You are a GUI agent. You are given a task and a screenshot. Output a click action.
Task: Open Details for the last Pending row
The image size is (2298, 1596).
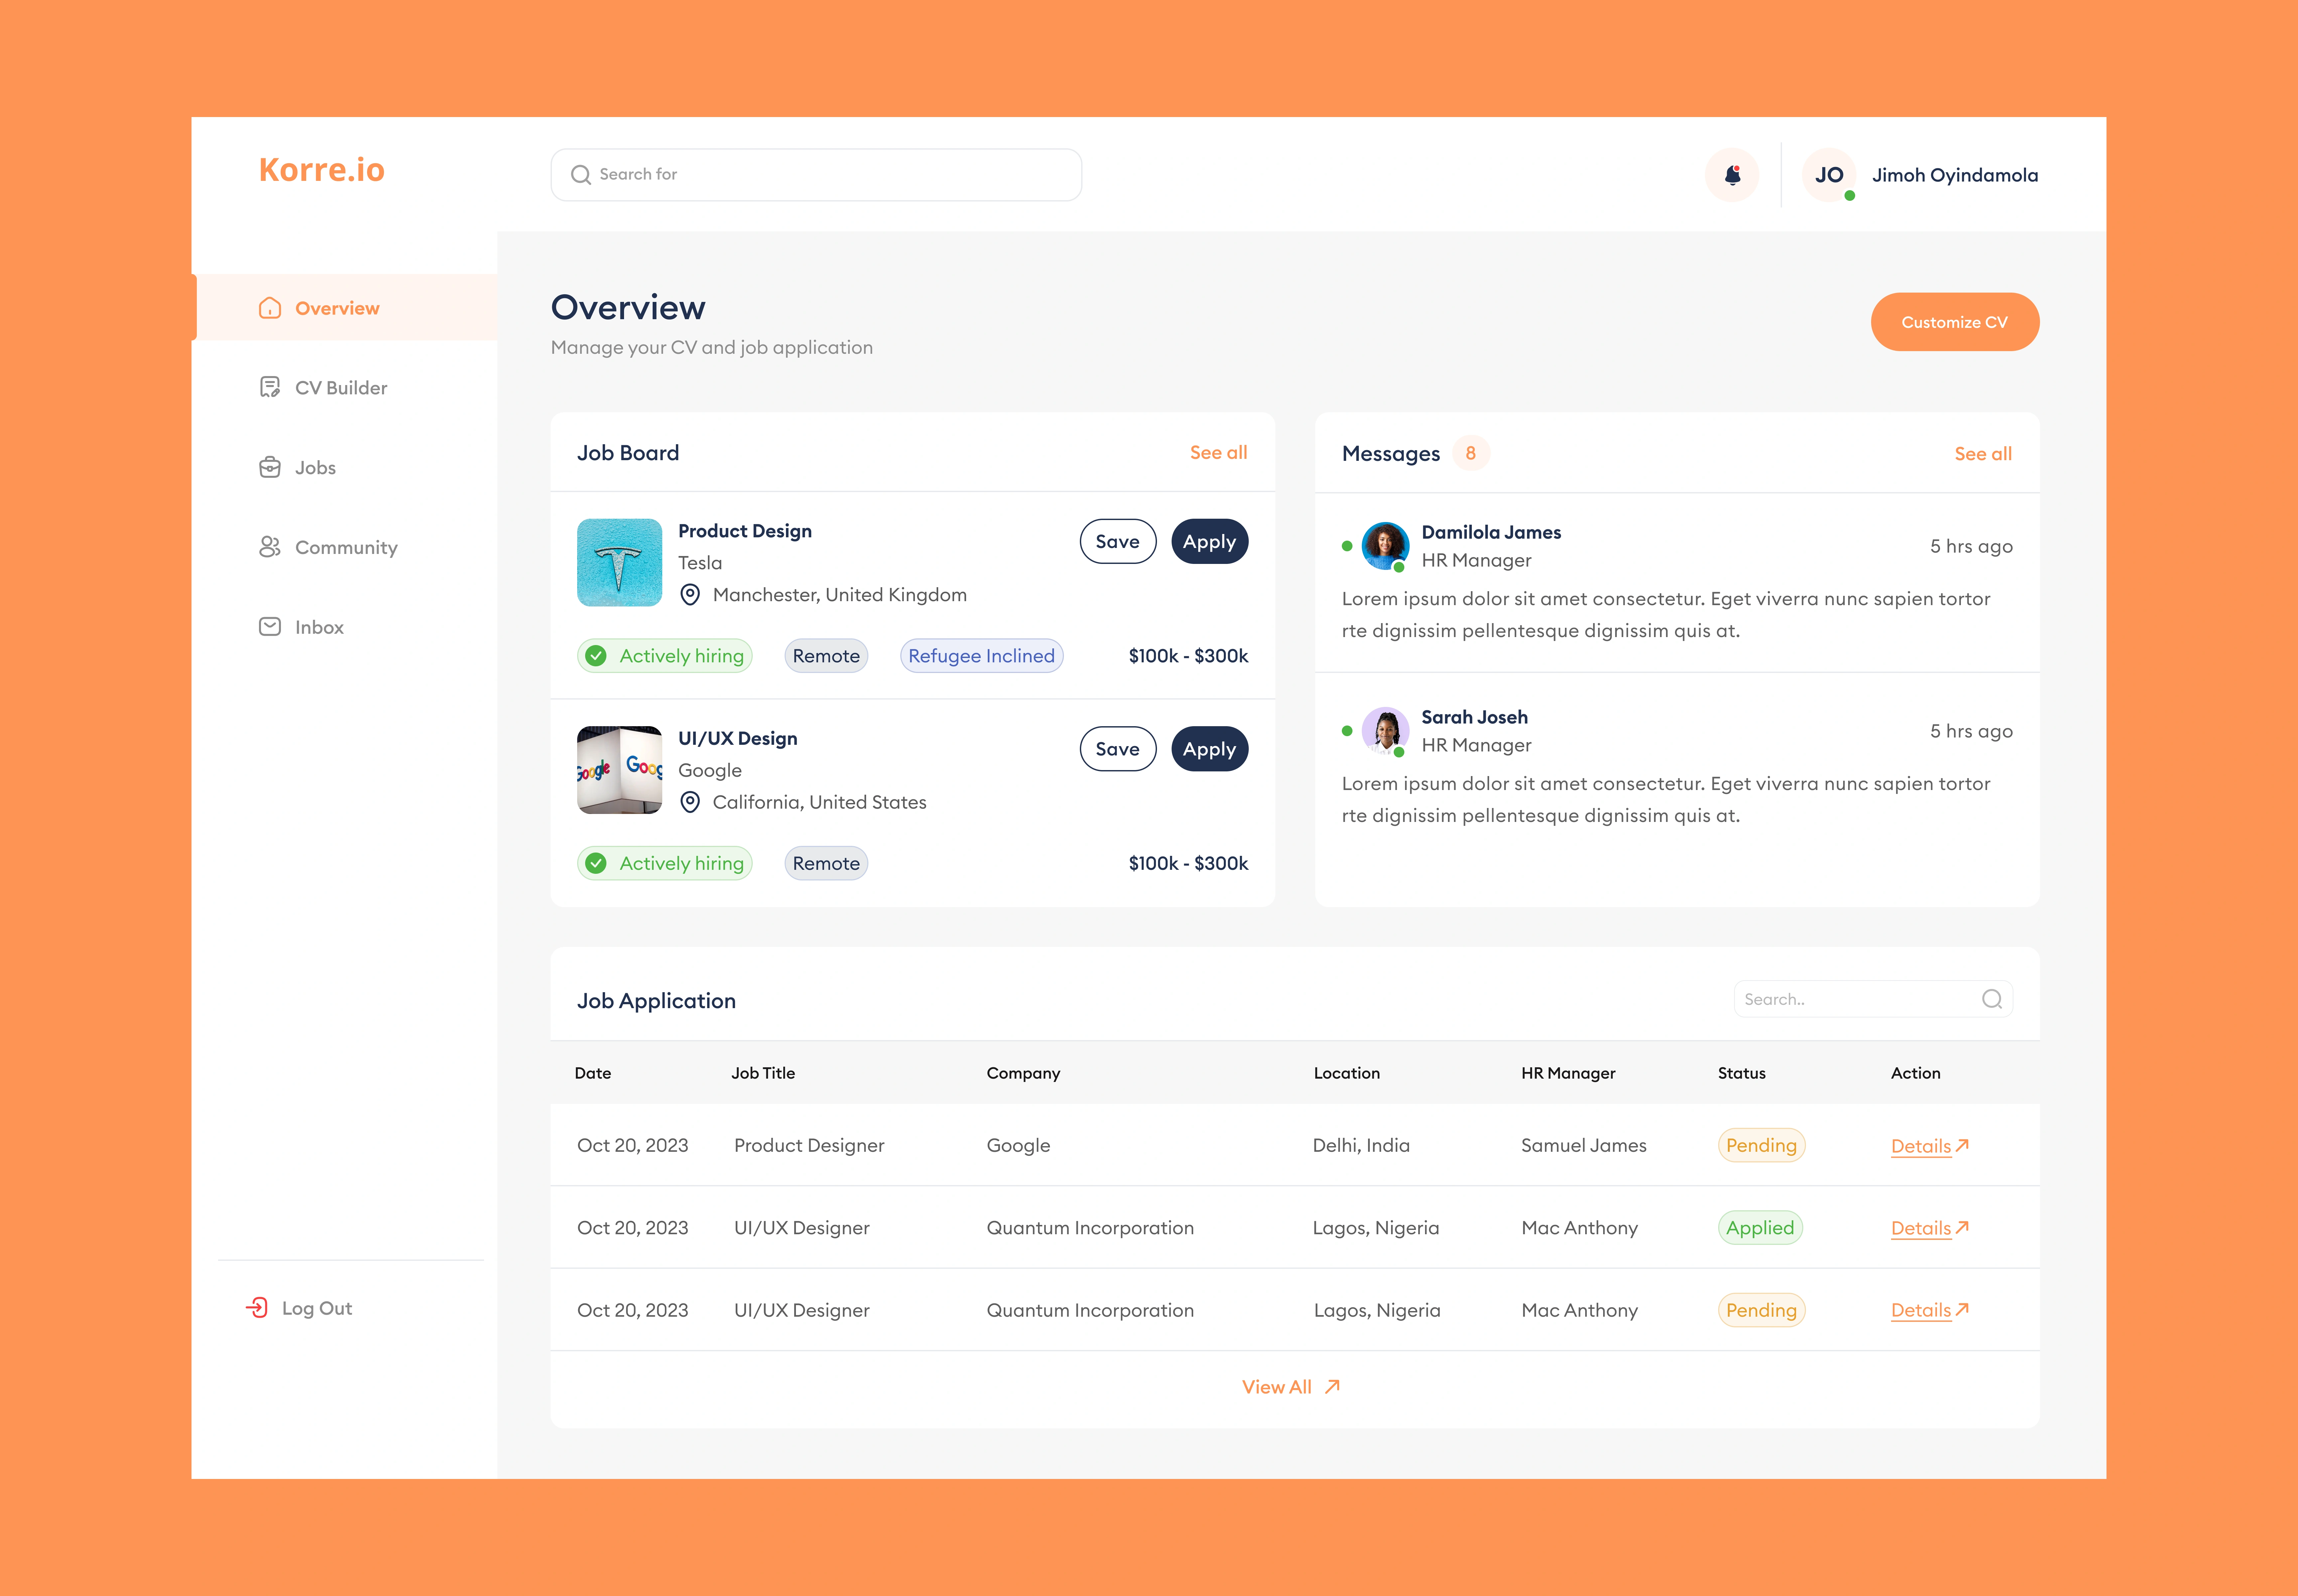[1930, 1310]
